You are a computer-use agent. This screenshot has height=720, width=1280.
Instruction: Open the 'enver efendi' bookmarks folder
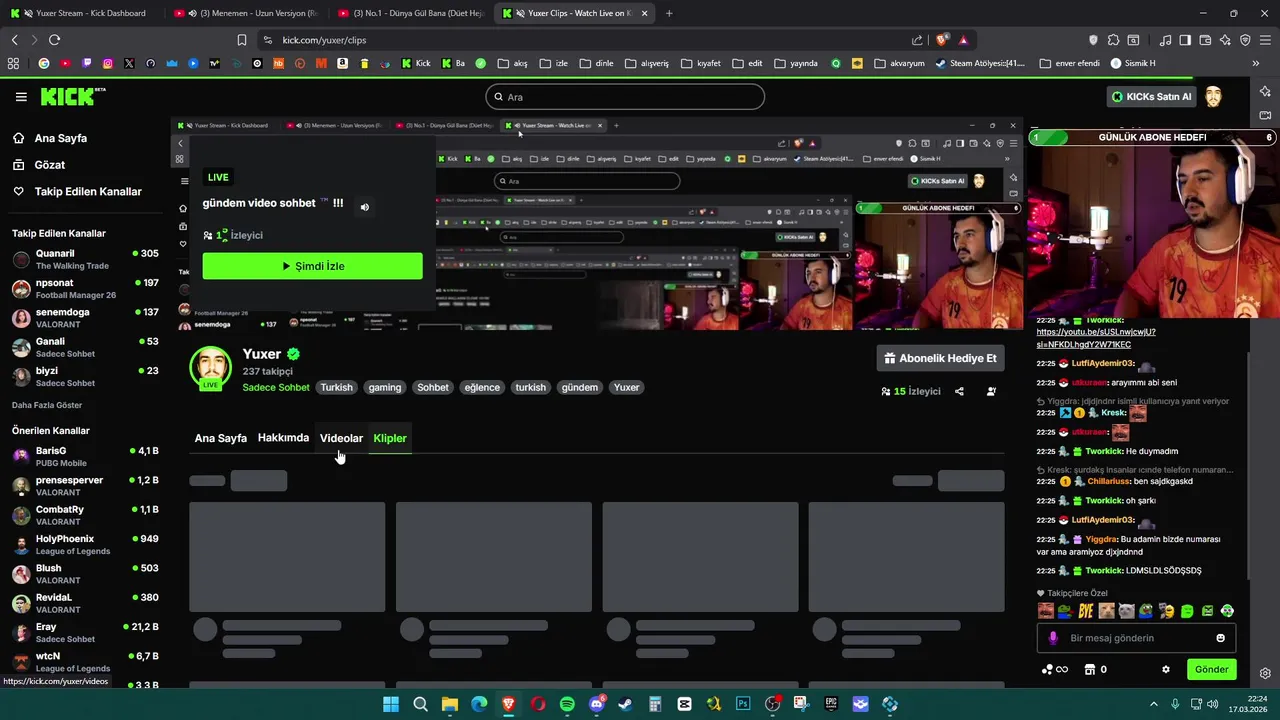click(x=1069, y=63)
